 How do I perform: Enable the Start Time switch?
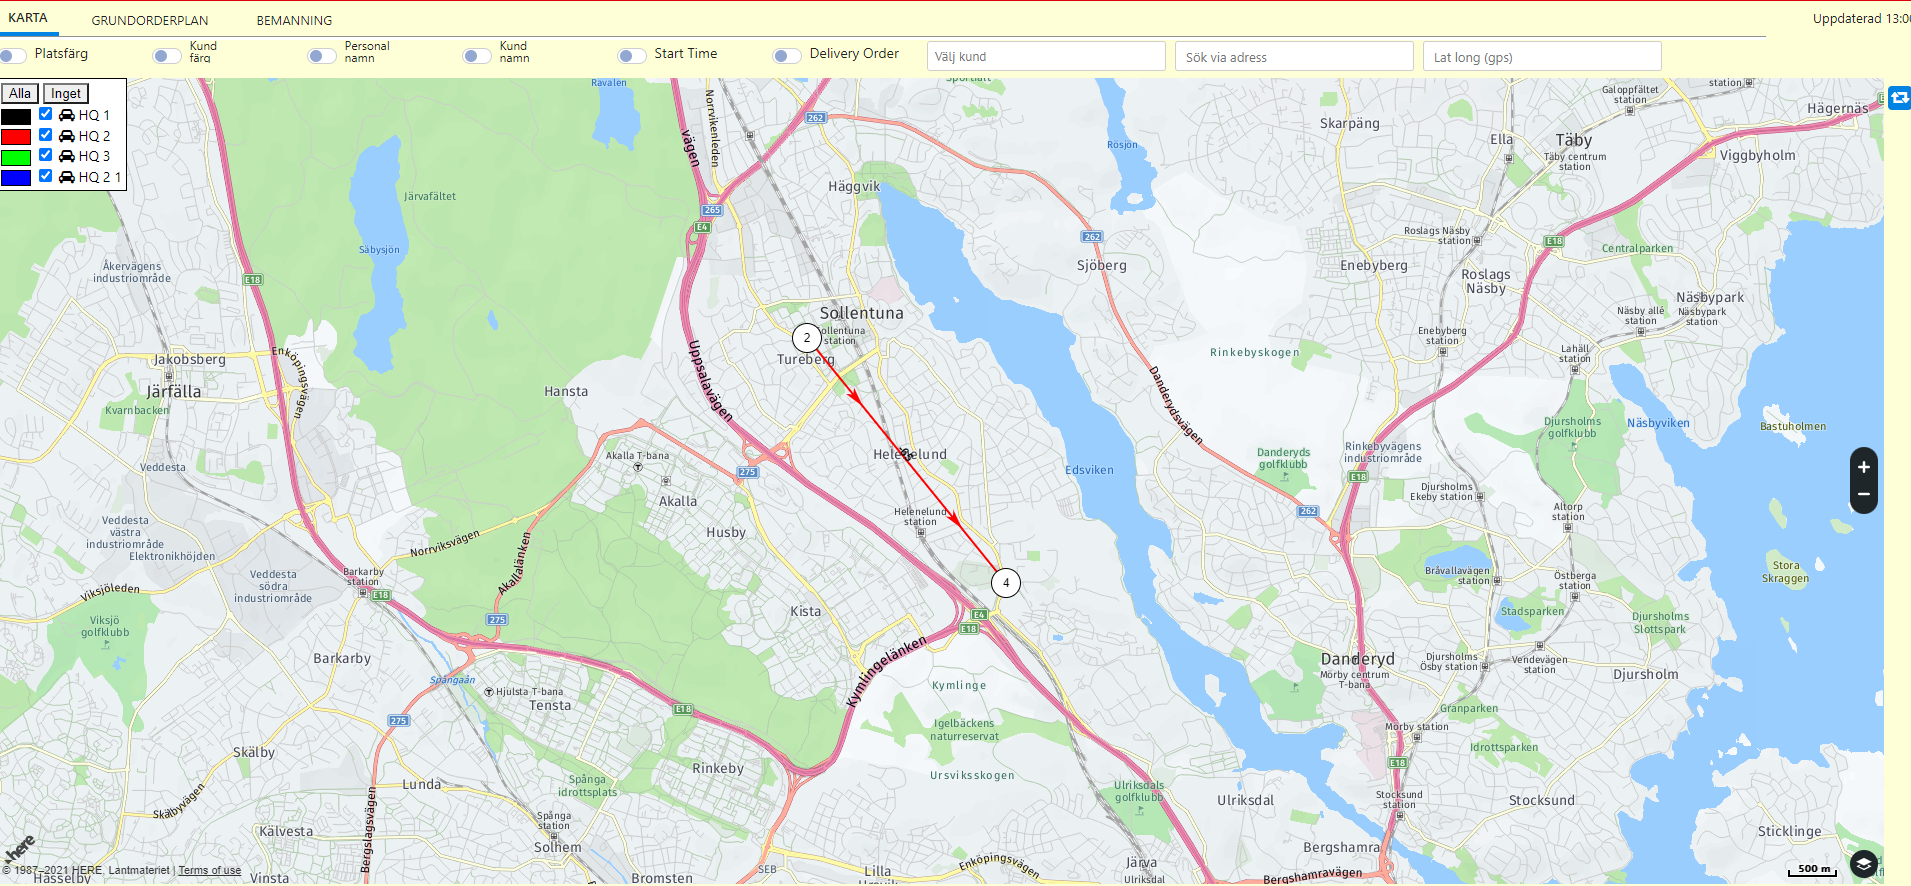[x=632, y=55]
